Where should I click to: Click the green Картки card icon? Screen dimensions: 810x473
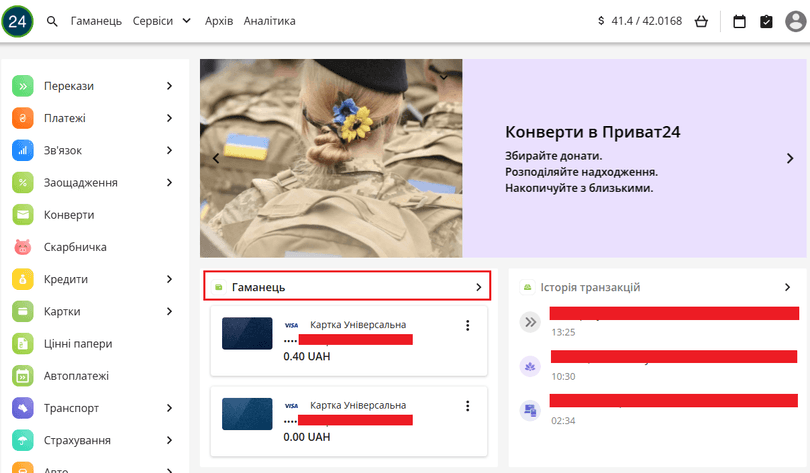(x=23, y=311)
